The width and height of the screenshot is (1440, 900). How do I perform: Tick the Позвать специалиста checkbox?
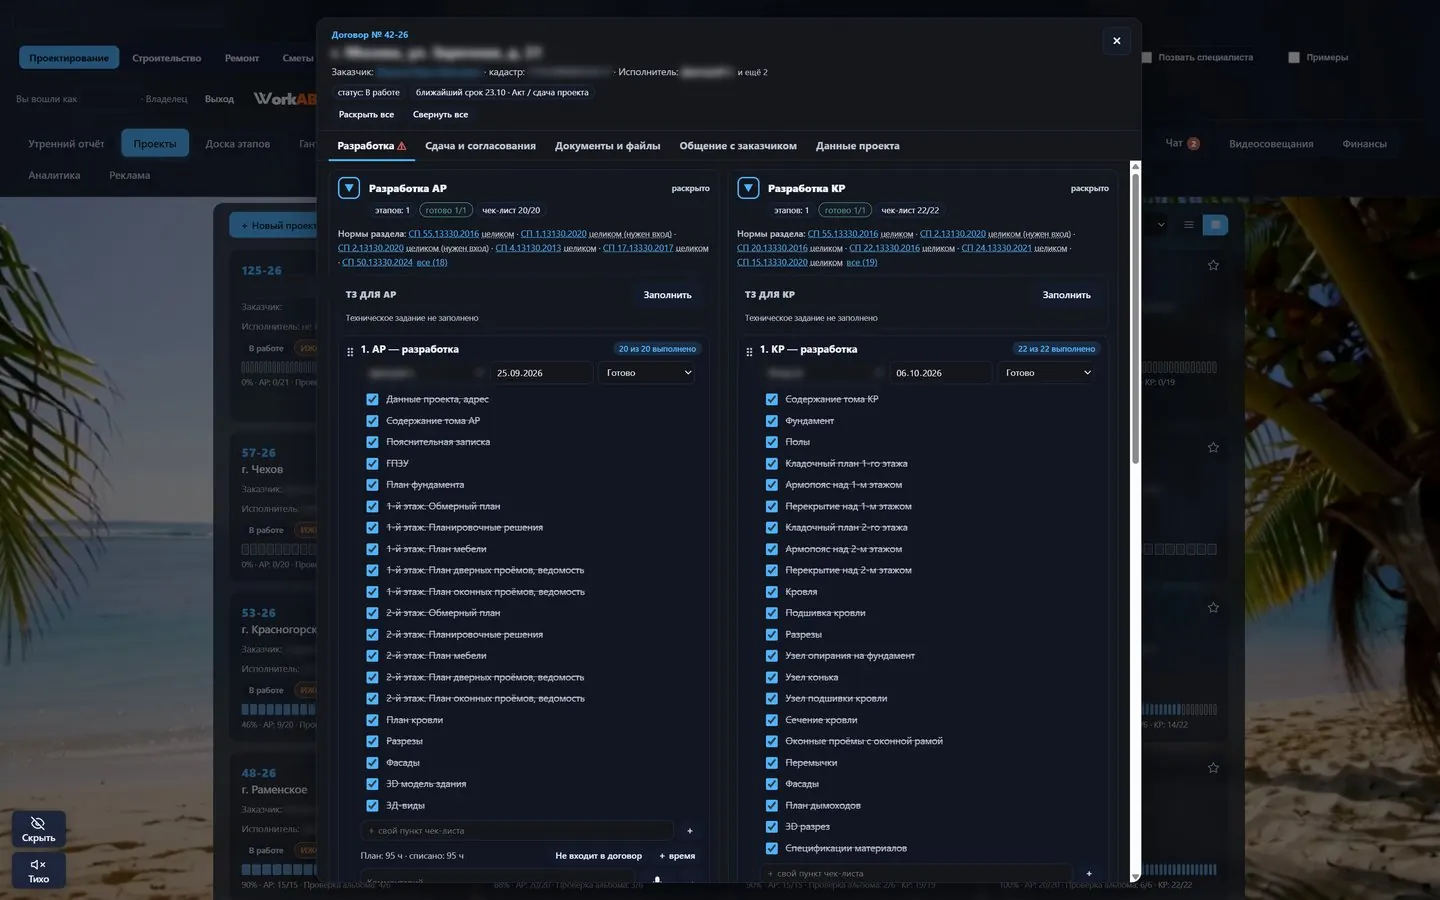1147,57
